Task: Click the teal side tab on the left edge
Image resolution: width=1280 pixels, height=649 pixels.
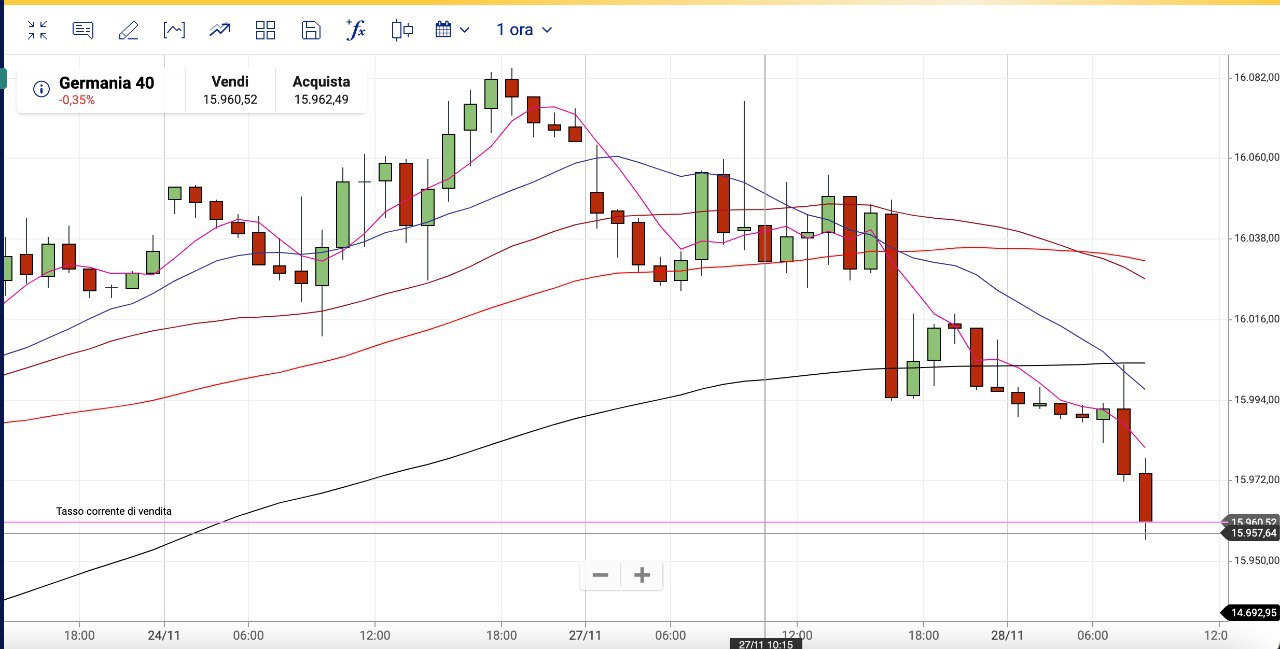Action: coord(3,79)
